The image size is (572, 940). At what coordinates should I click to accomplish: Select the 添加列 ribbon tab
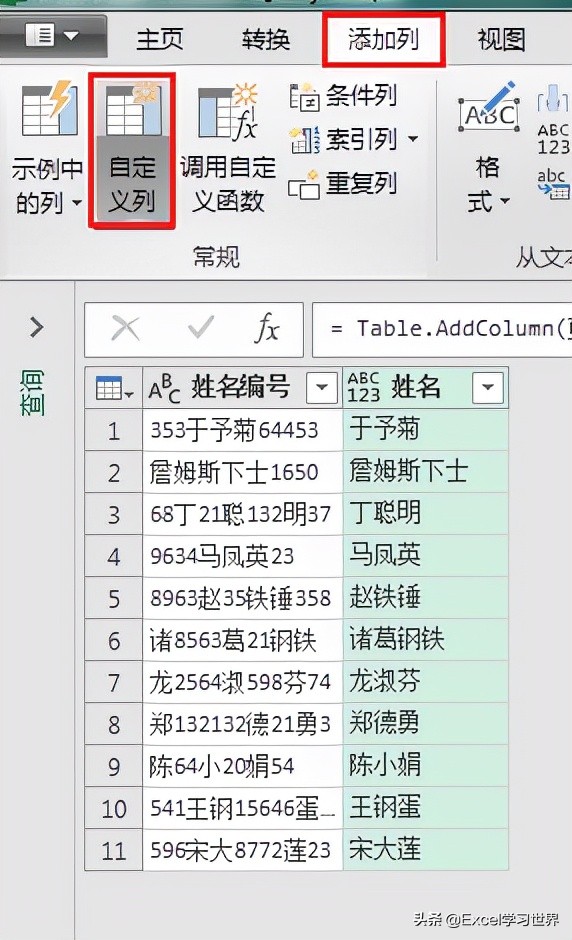[x=384, y=40]
